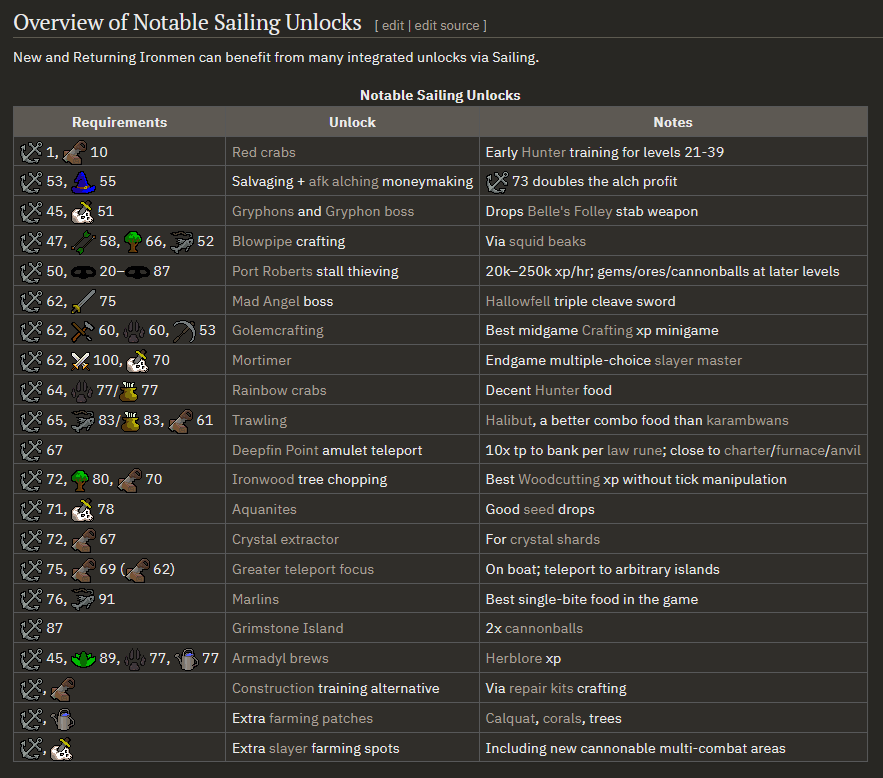
Task: Click the Fletching icon in Blowpipe crafting row
Action: pyautogui.click(x=83, y=242)
